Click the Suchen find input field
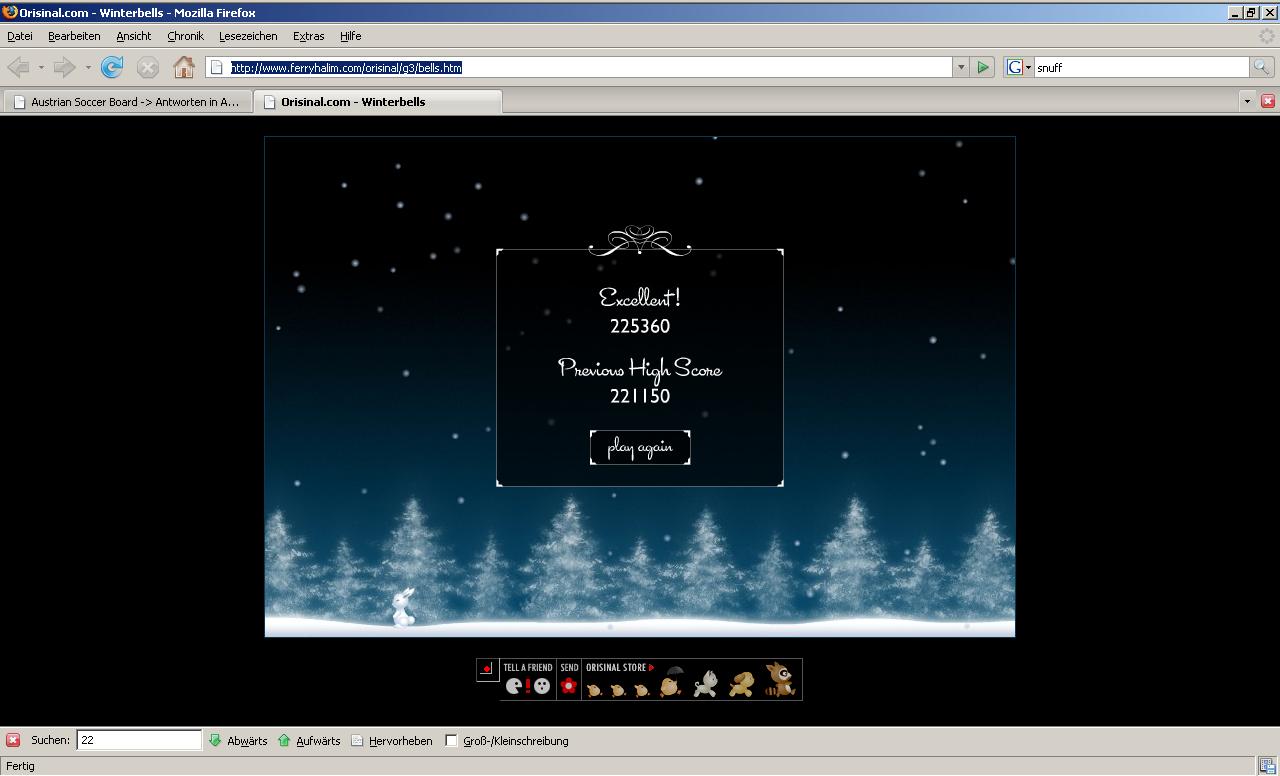 139,740
